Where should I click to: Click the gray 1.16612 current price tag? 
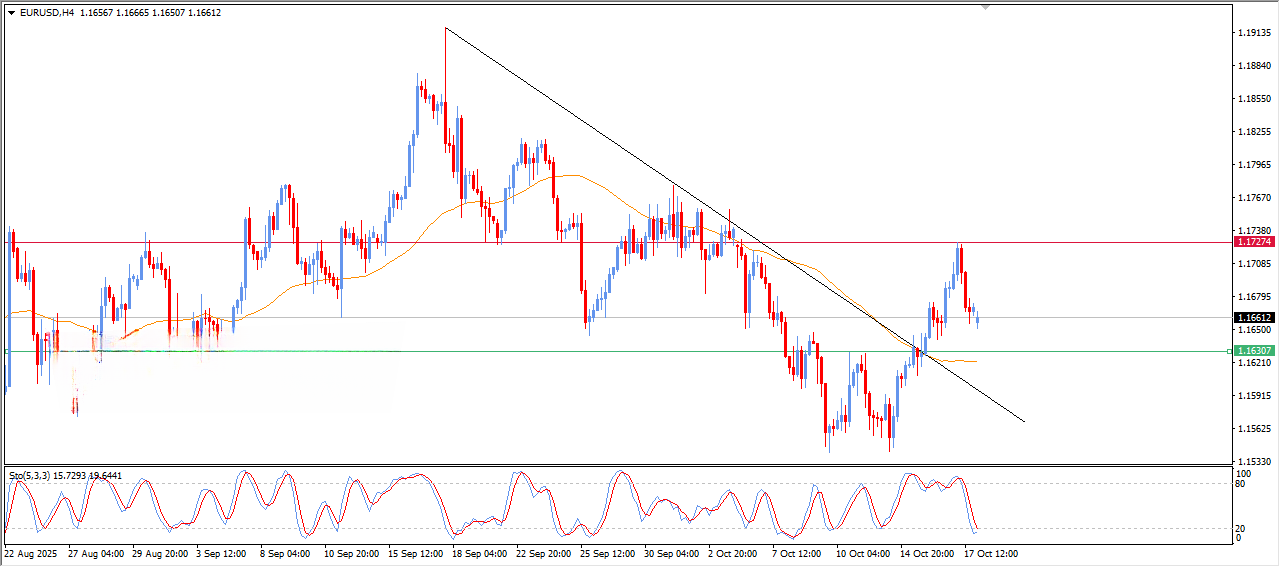(x=1254, y=318)
